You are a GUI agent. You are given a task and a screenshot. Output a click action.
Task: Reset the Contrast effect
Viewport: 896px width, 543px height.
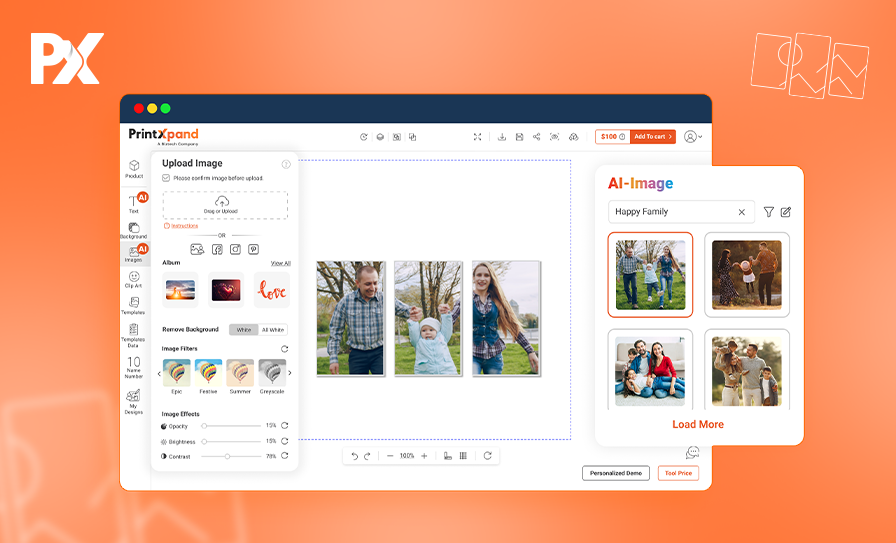pos(285,456)
